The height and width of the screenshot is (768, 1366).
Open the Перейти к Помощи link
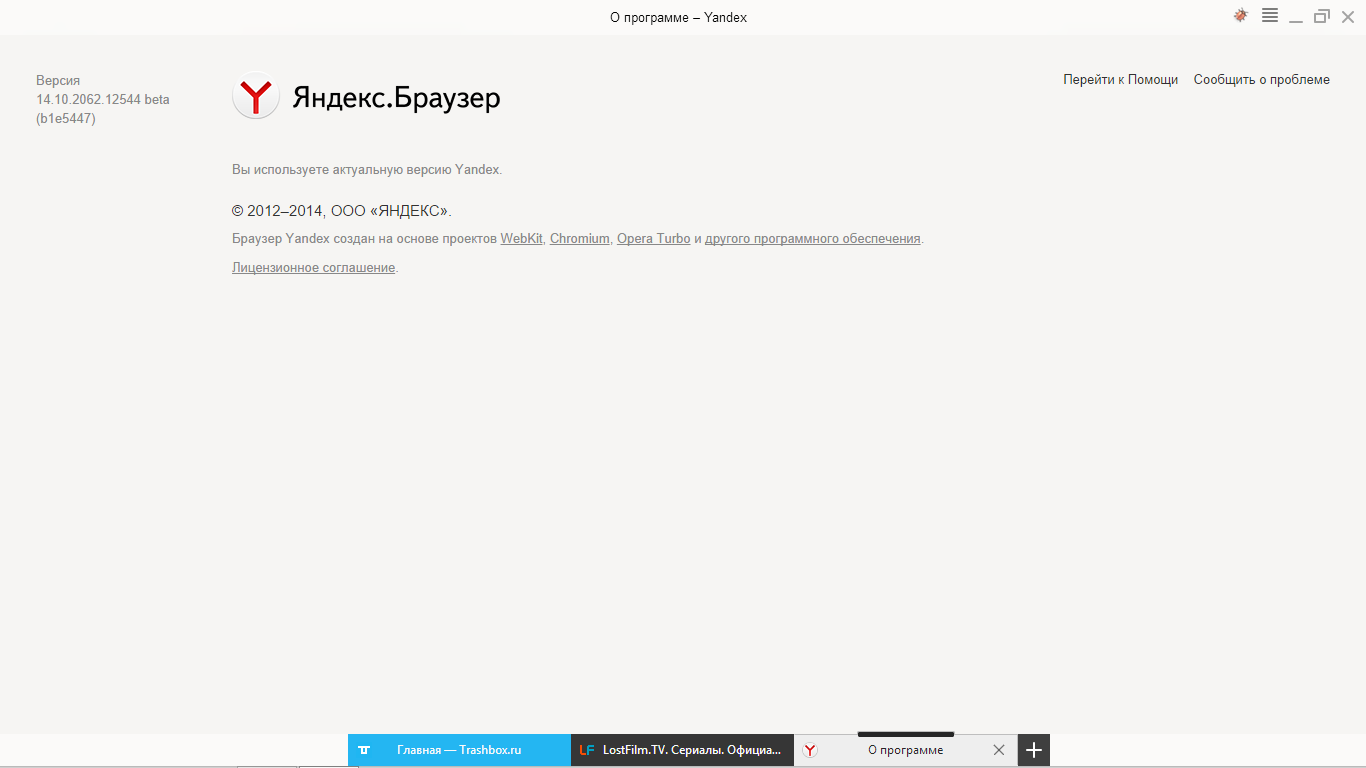click(1120, 80)
